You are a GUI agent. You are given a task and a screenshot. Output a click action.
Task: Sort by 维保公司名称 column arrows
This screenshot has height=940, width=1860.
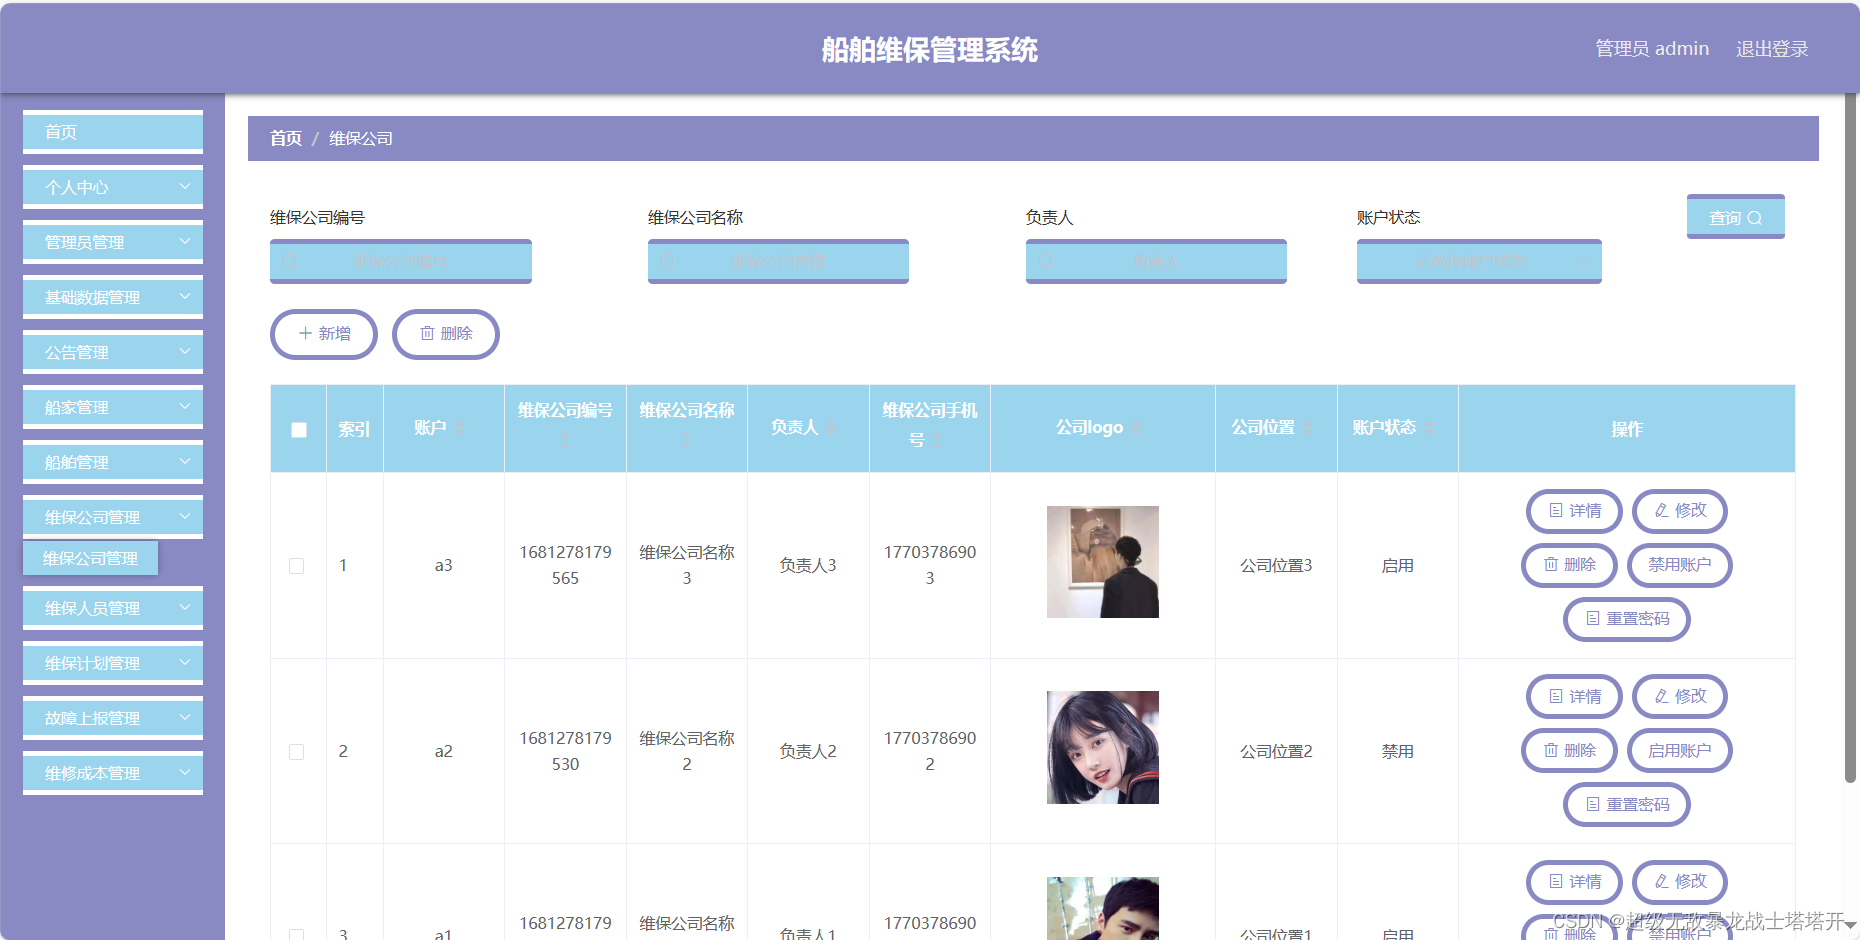[x=686, y=440]
